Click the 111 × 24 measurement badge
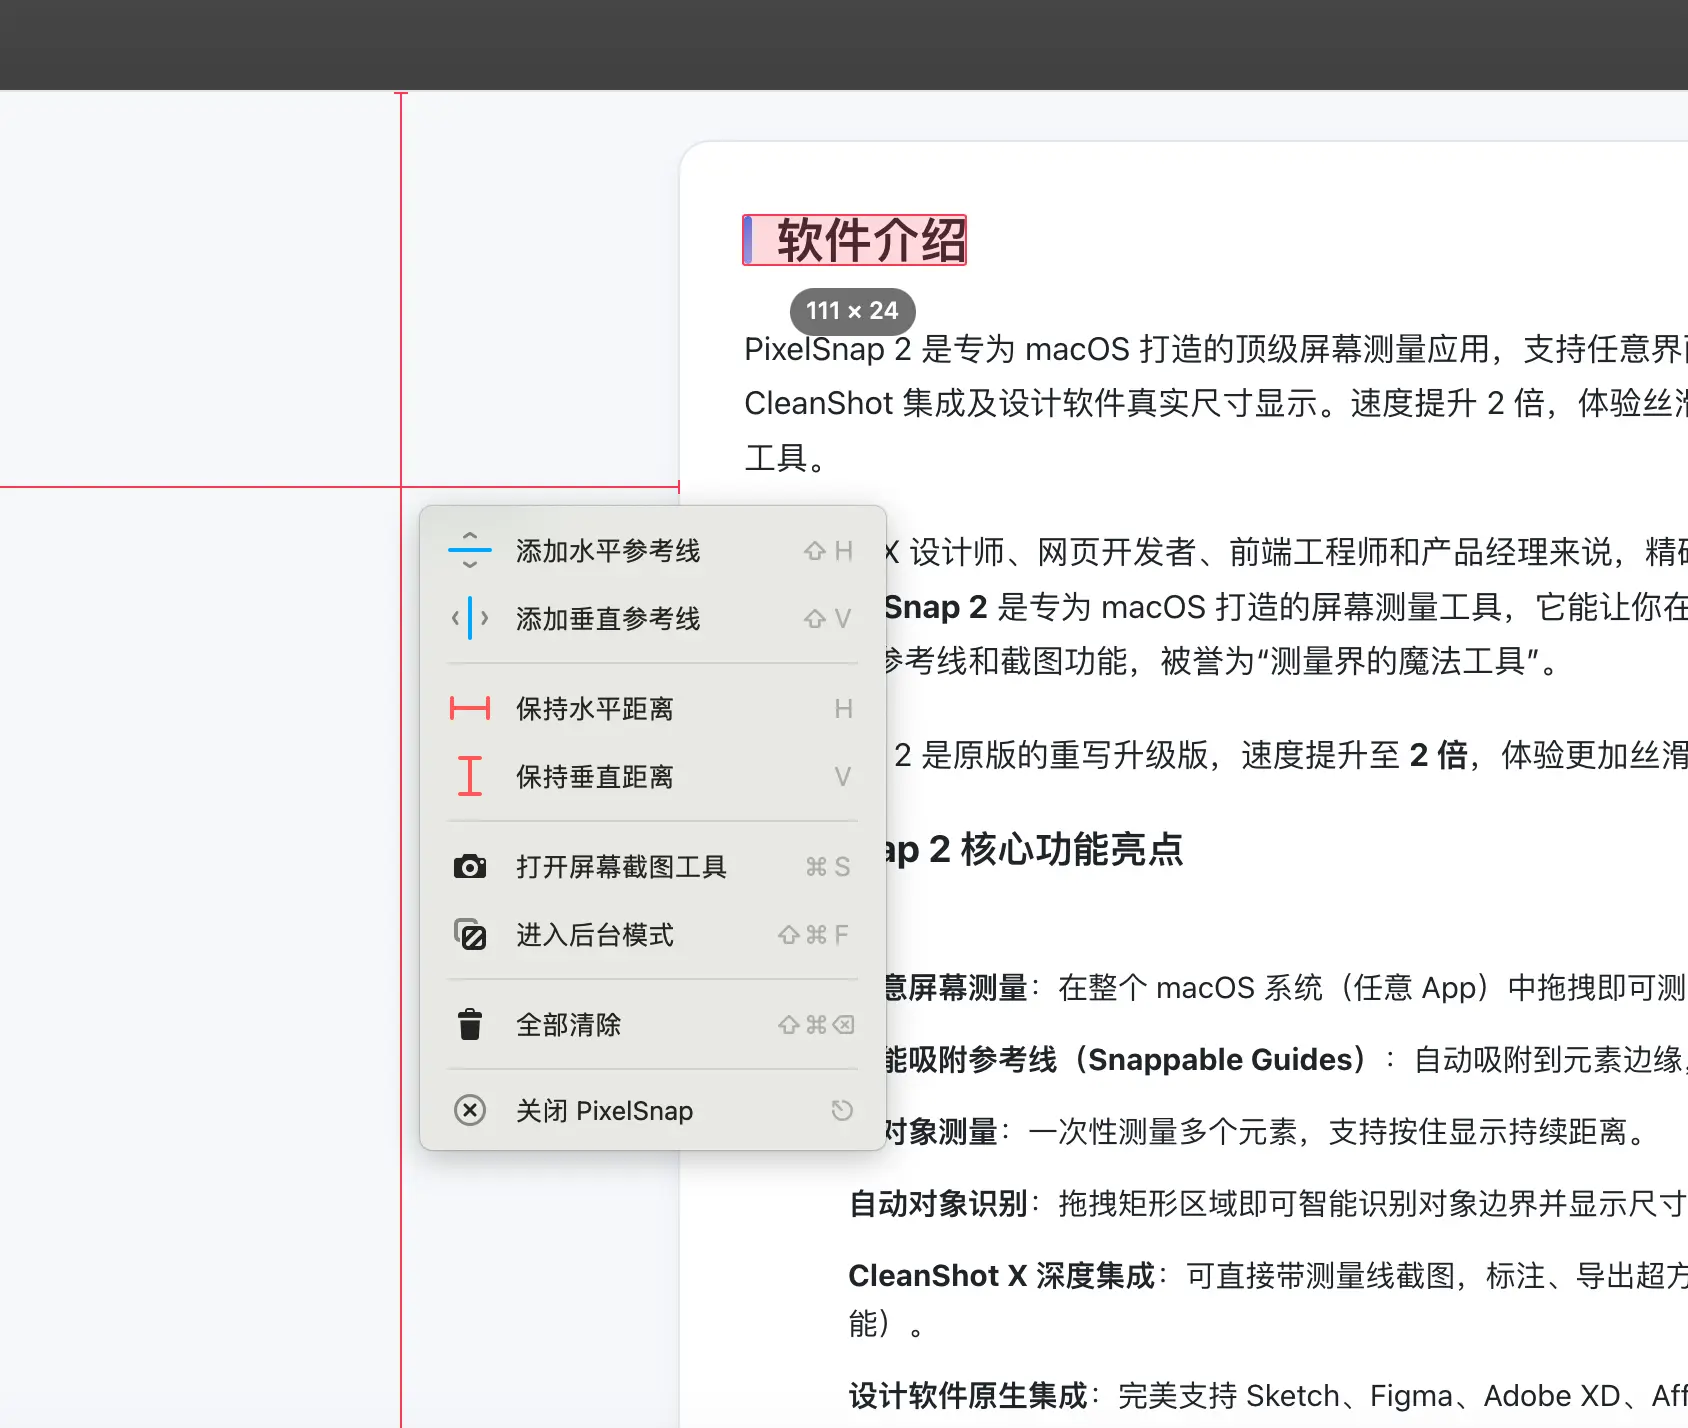1688x1428 pixels. [852, 311]
